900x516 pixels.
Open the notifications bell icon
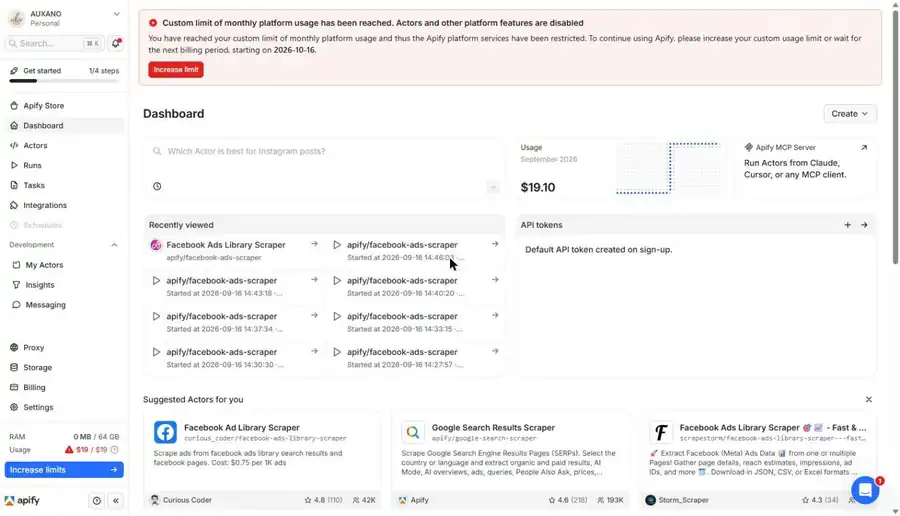(x=115, y=44)
